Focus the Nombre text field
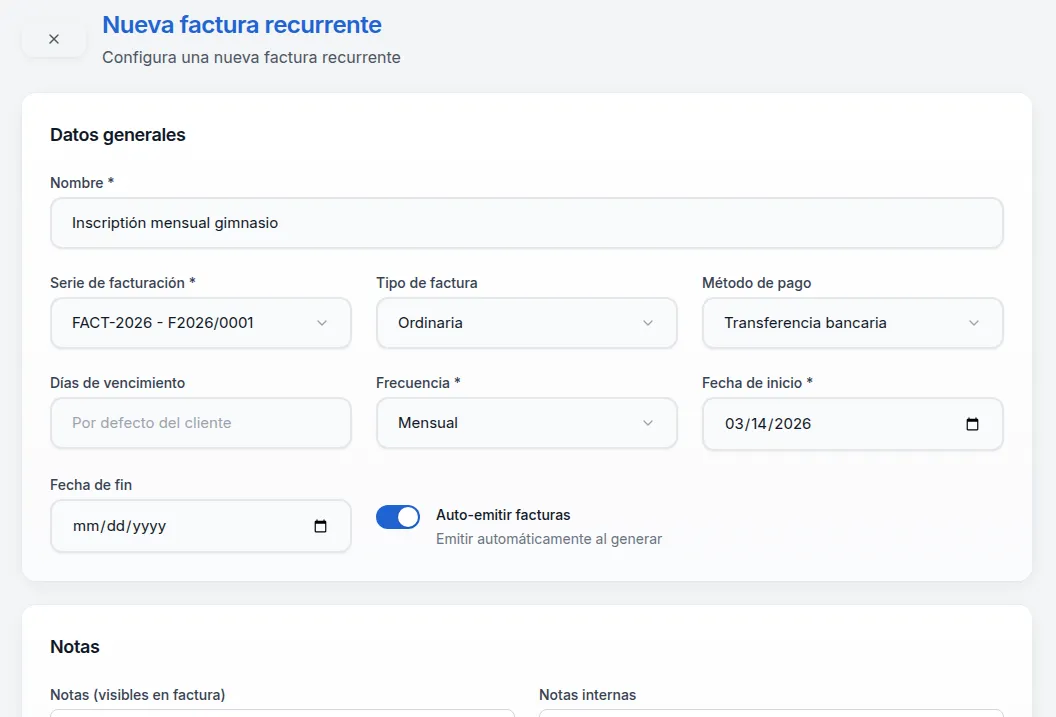This screenshot has height=717, width=1056. [526, 223]
